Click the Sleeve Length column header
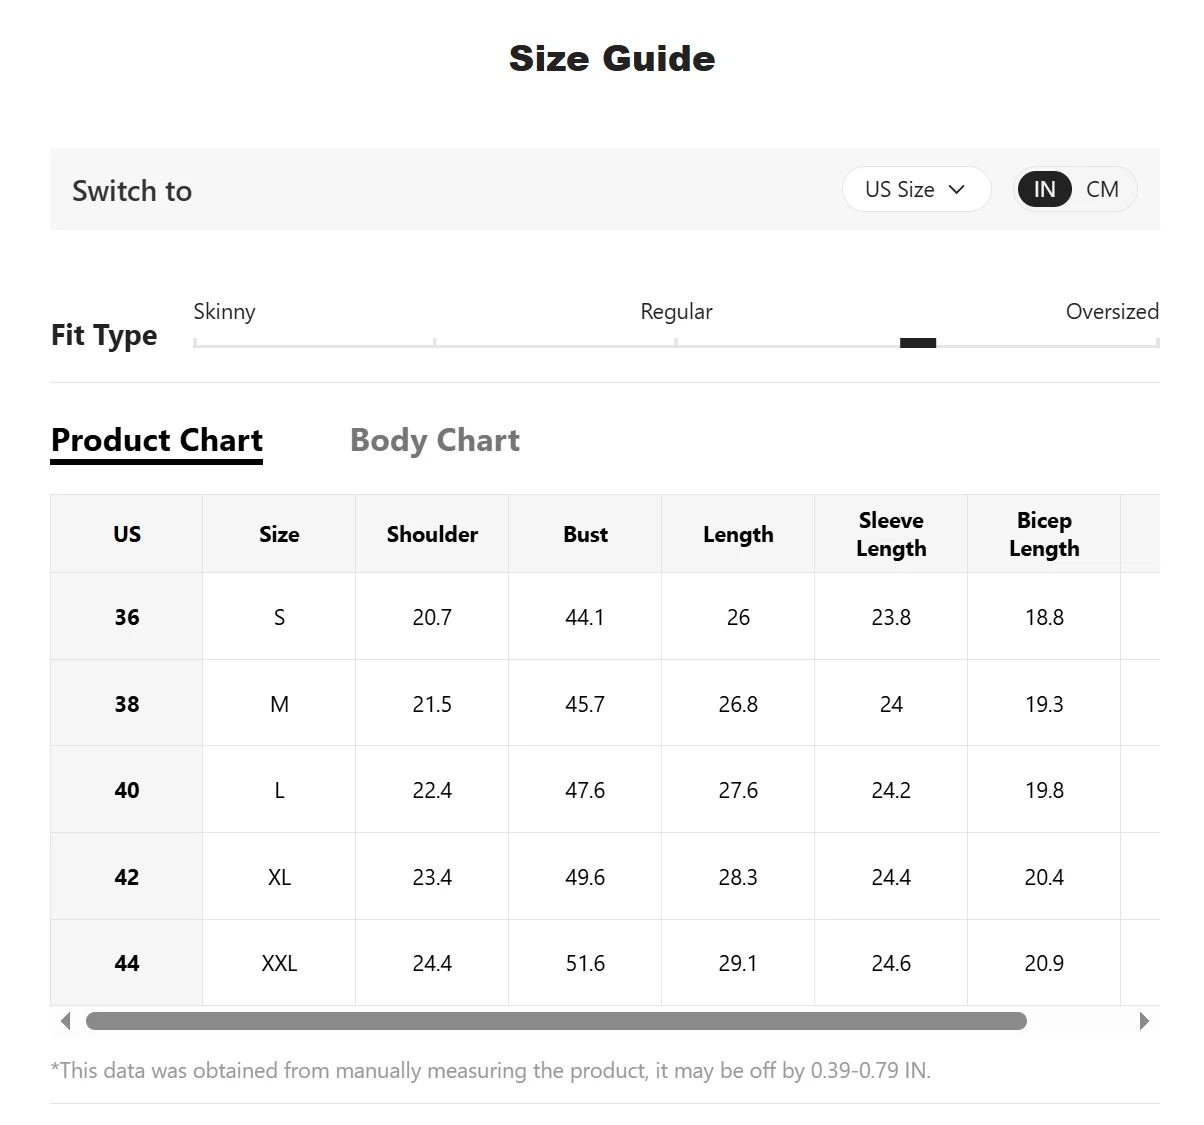 point(891,534)
